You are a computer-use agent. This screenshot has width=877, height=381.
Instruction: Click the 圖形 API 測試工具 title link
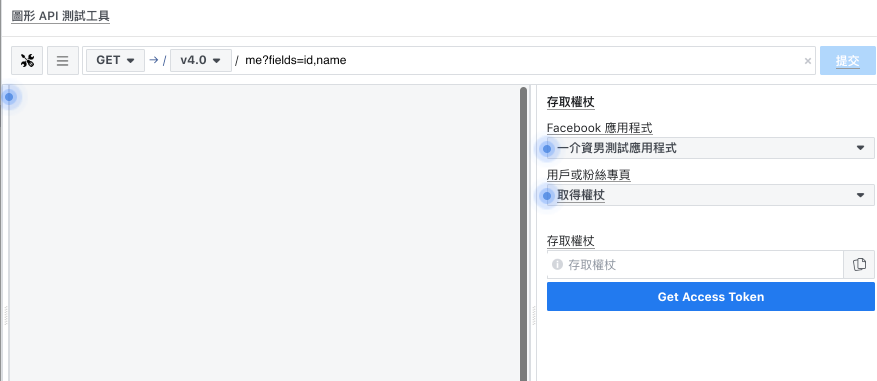(60, 16)
